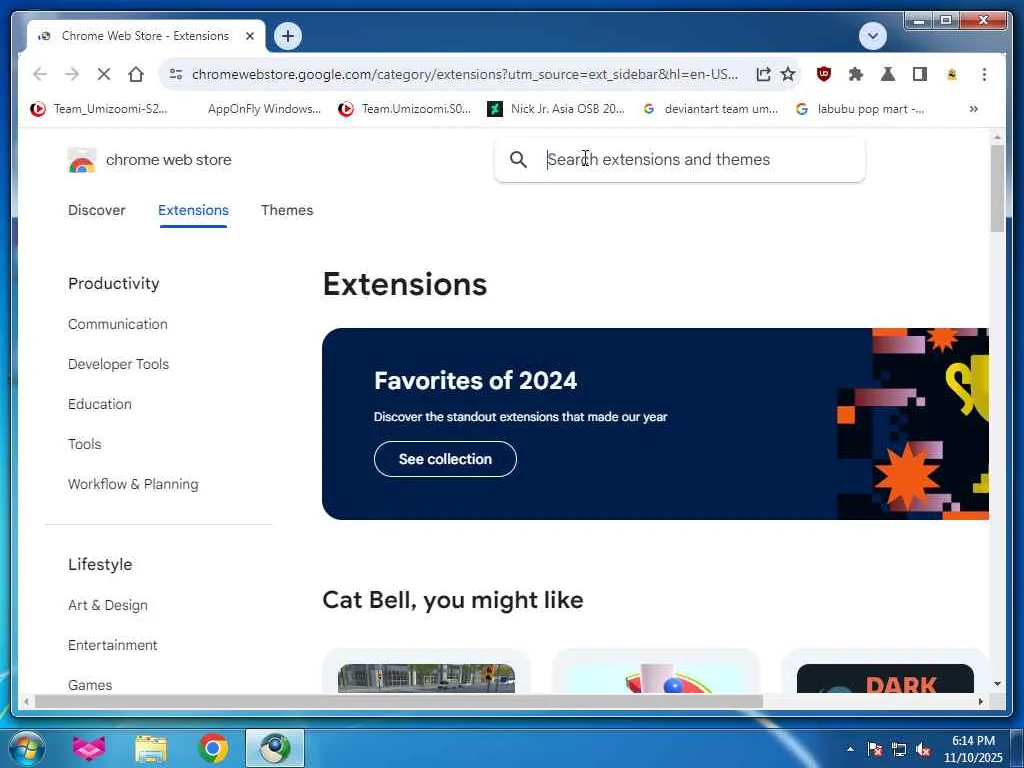The height and width of the screenshot is (768, 1024).
Task: Select the Extensions tab
Action: coord(193,210)
